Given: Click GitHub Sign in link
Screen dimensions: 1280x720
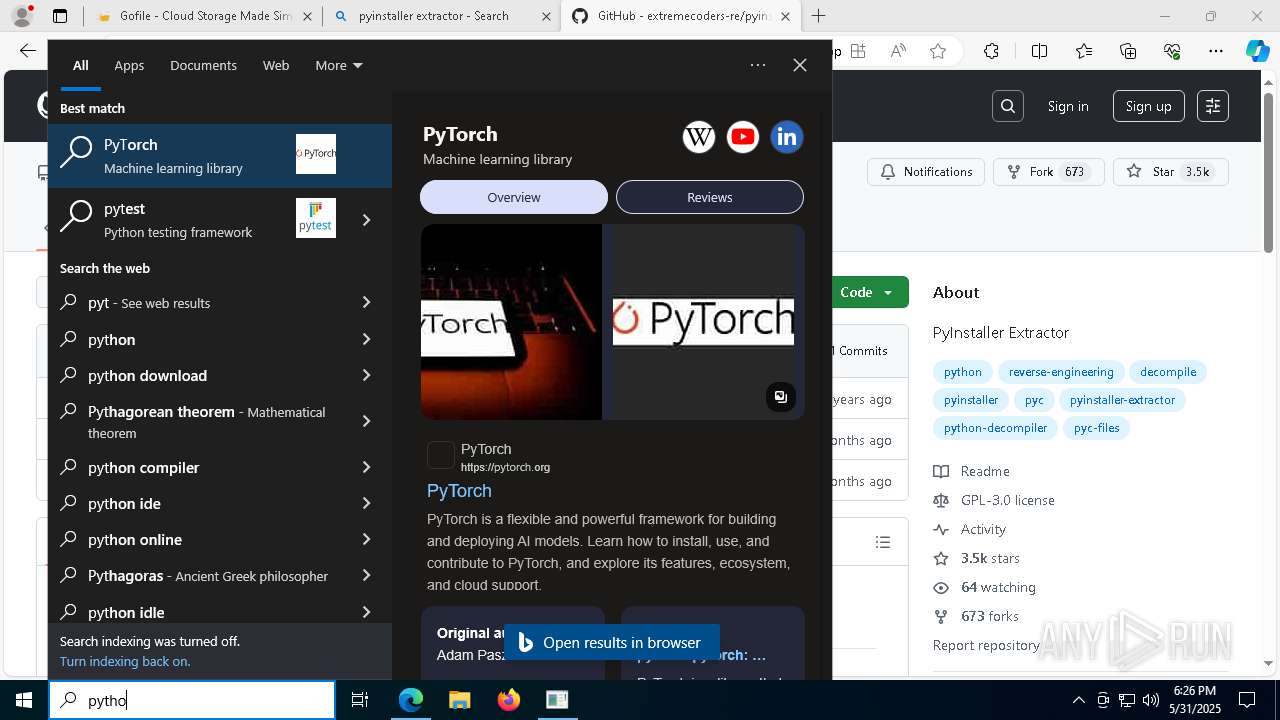Looking at the screenshot, I should tap(1068, 106).
